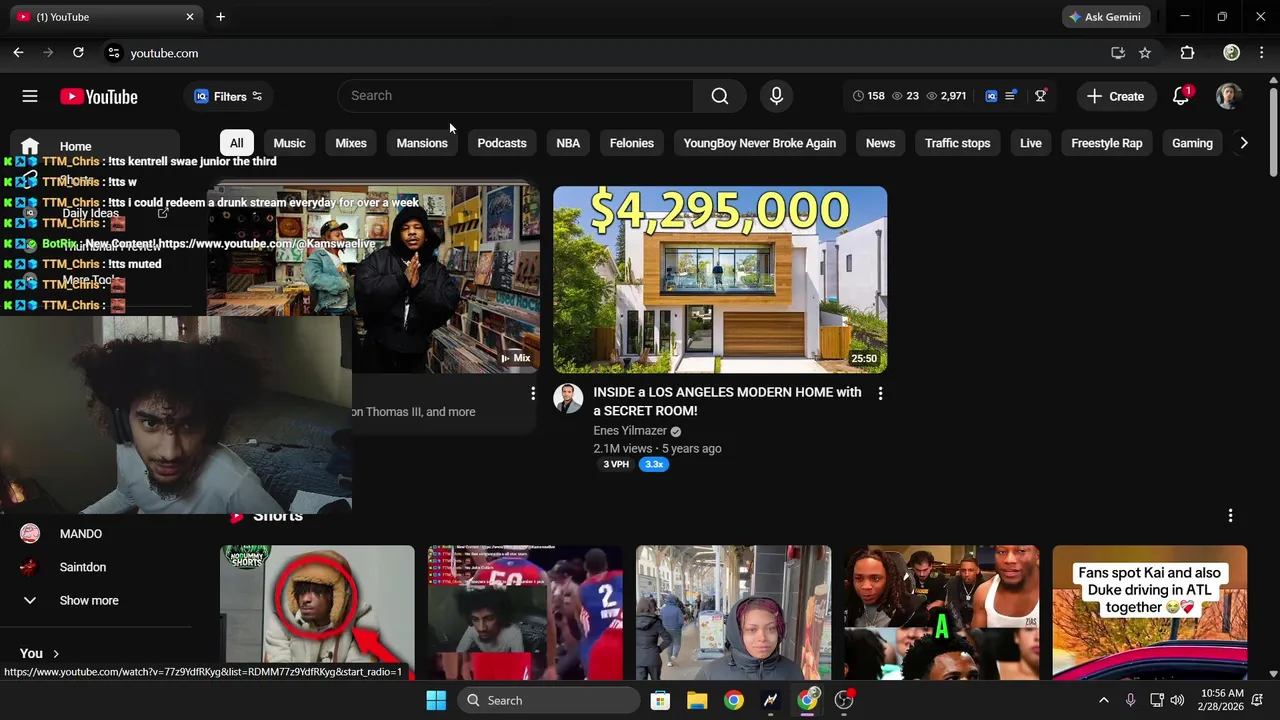Open three-dot menu for the Mix card
Image resolution: width=1280 pixels, height=720 pixels.
[533, 394]
